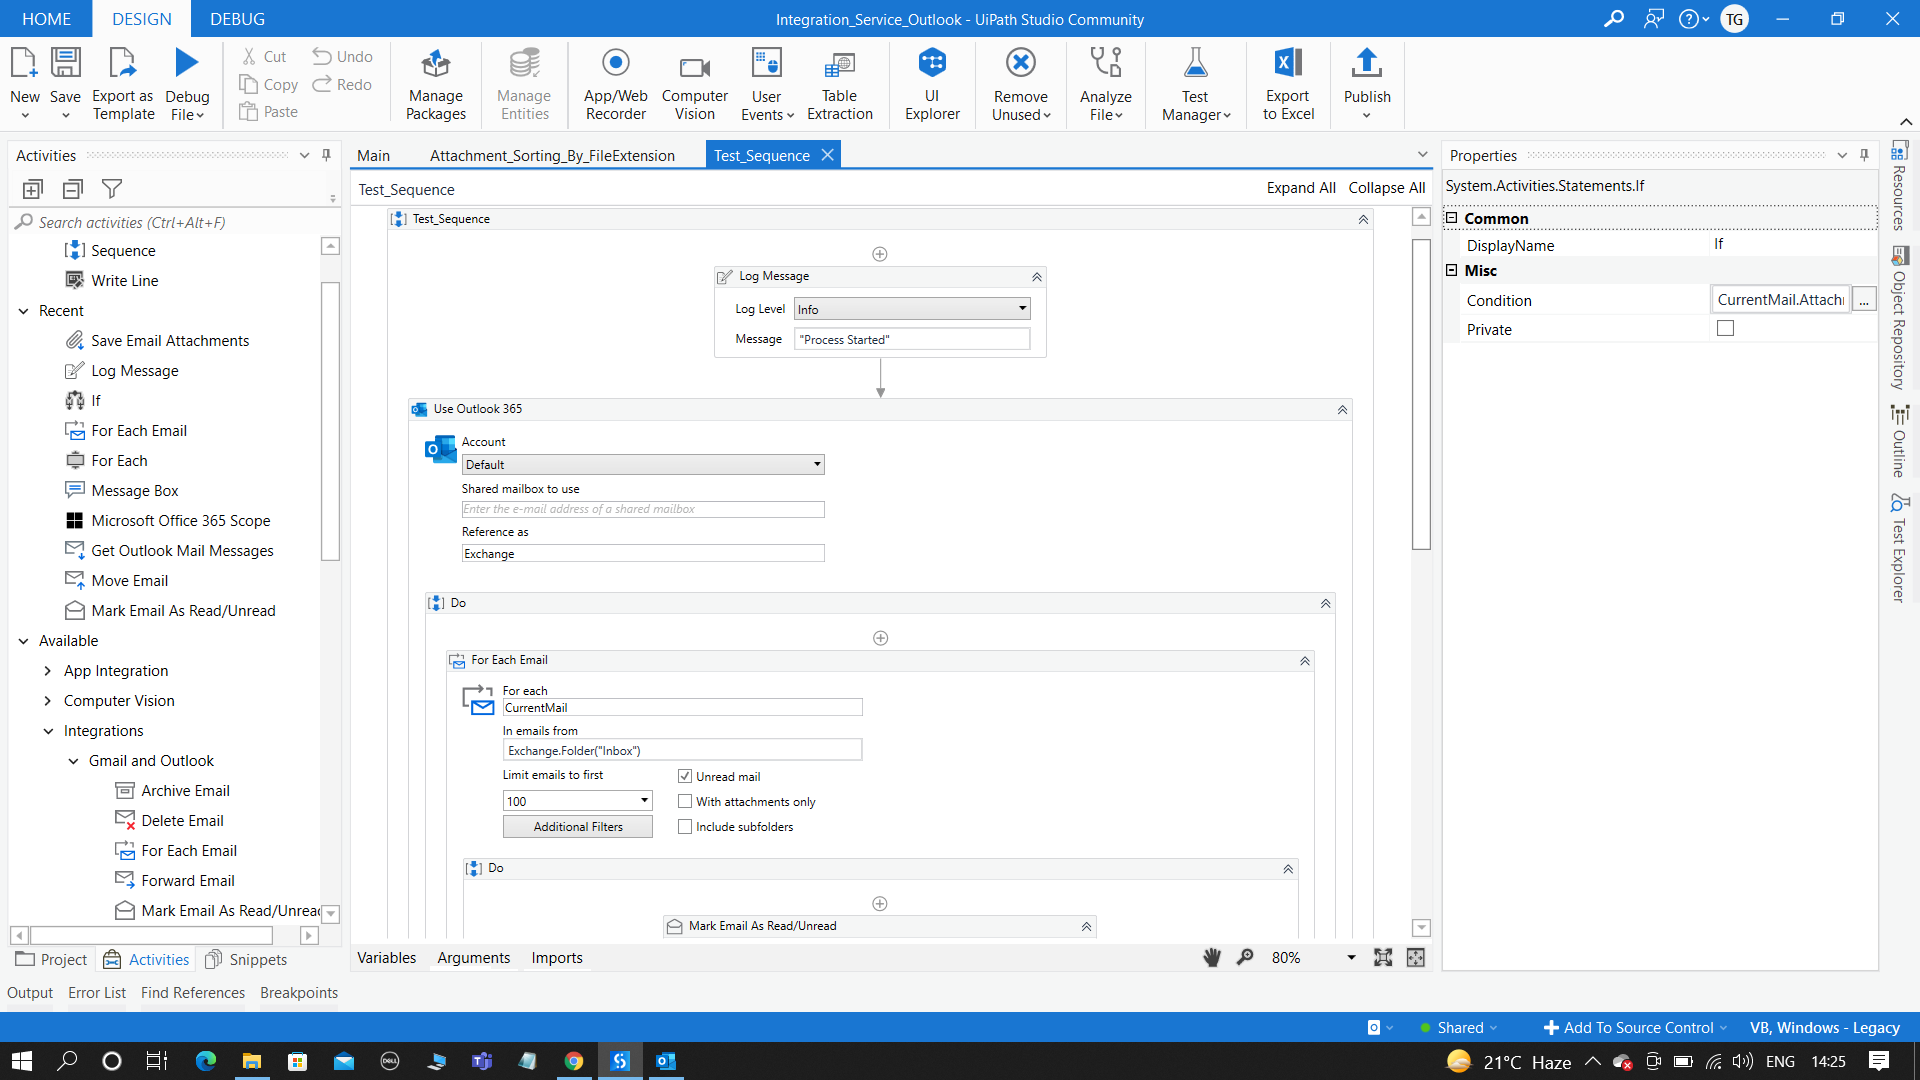
Task: Export the workflow to Excel
Action: pos(1287,85)
